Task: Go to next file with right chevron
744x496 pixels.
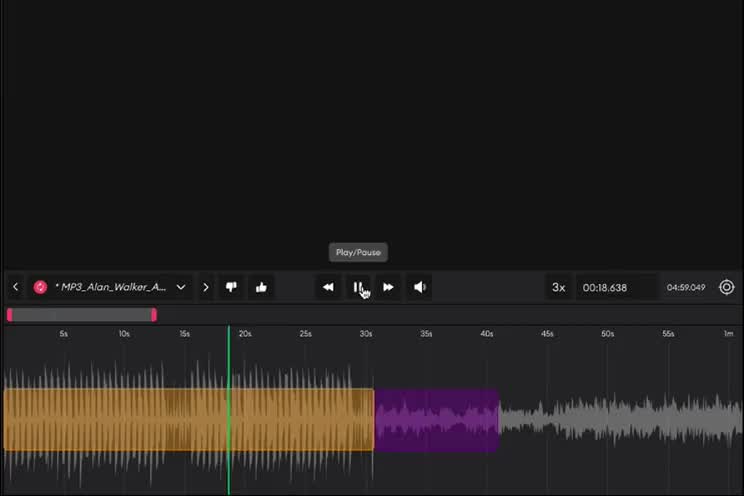Action: point(206,287)
